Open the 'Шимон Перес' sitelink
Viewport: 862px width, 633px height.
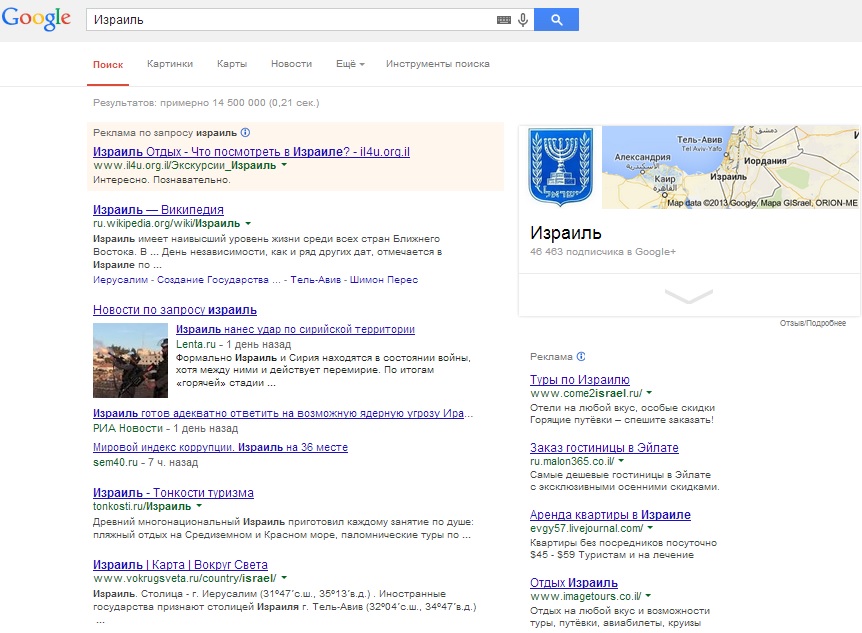(384, 279)
